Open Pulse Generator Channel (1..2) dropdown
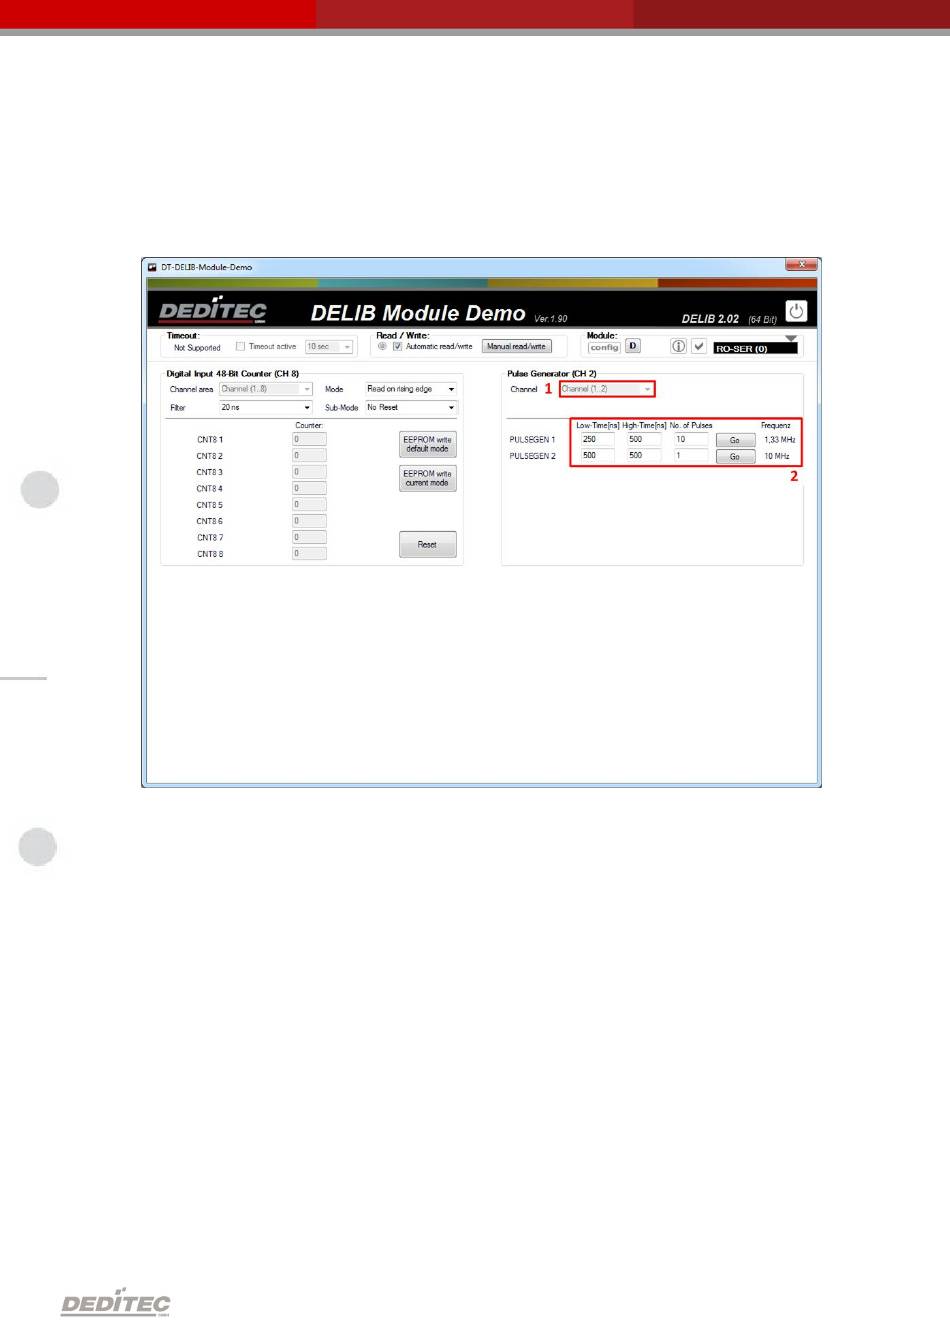The image size is (950, 1344). coord(607,389)
